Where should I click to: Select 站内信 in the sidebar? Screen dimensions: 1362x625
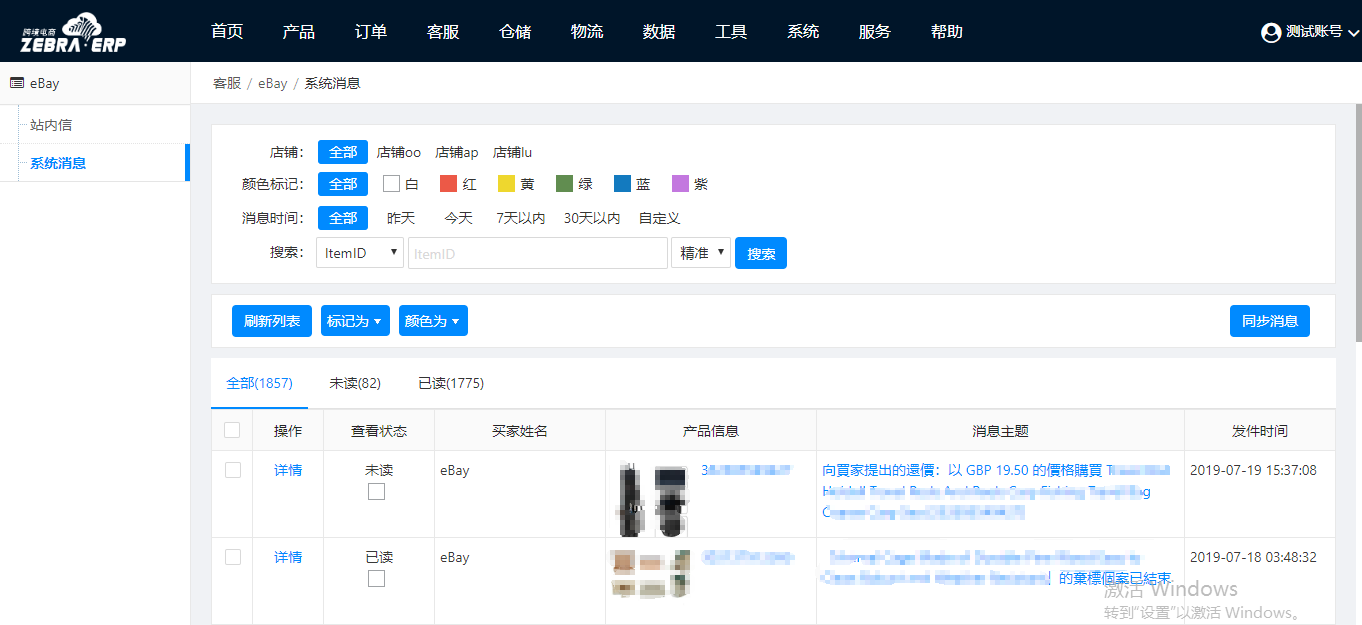tap(50, 123)
